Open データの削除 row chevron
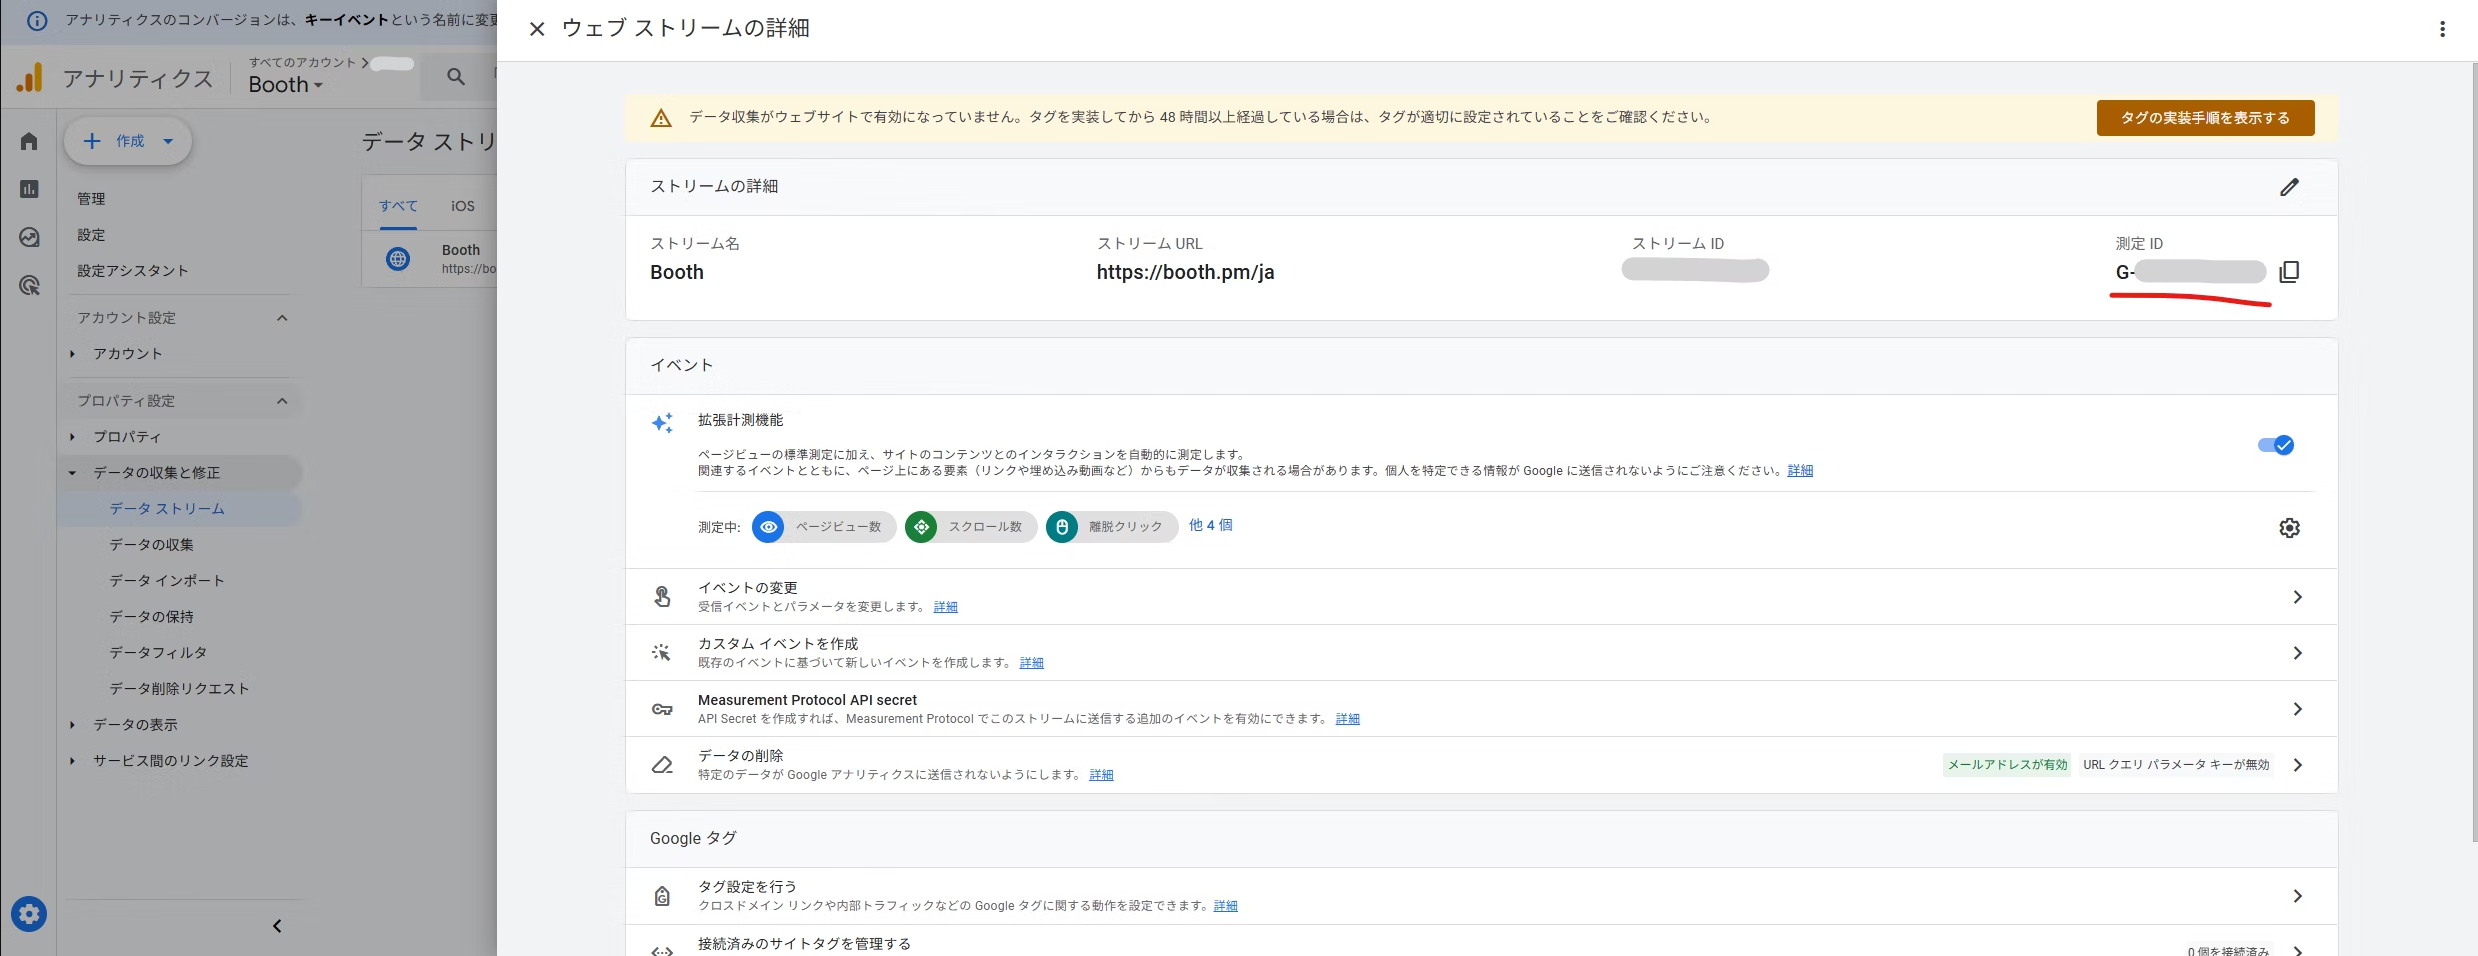This screenshot has height=956, width=2478. coord(2297,765)
